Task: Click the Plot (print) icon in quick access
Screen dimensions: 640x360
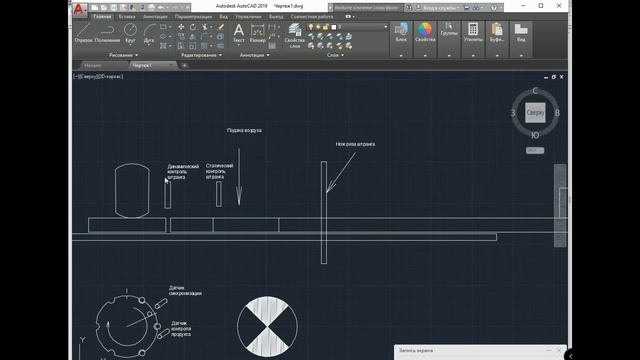Action: pos(151,7)
